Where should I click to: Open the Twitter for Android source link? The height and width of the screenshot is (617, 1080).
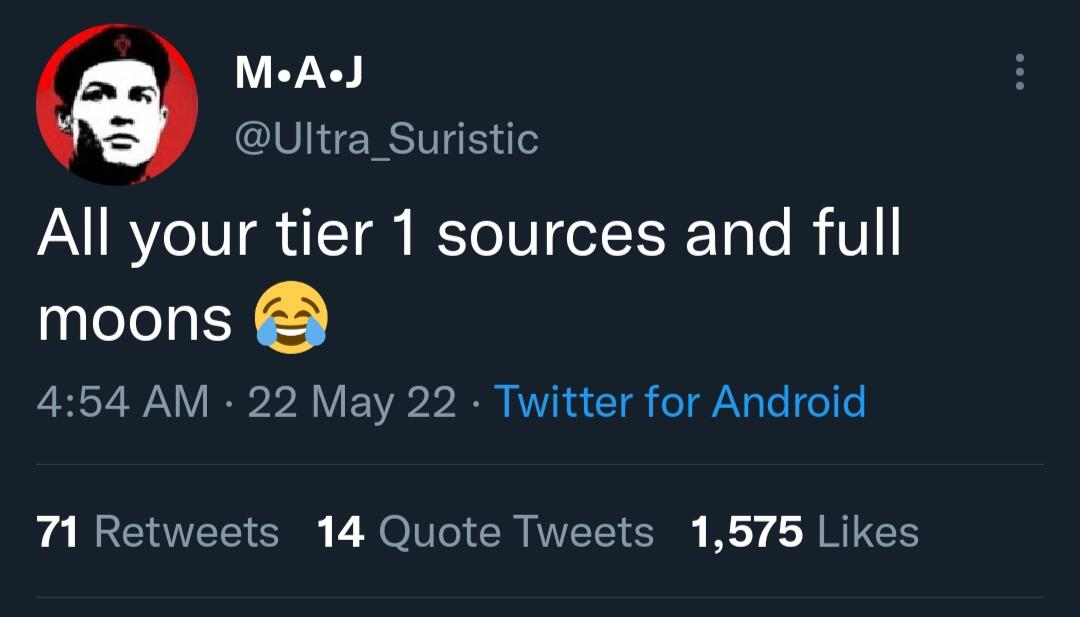click(x=680, y=402)
